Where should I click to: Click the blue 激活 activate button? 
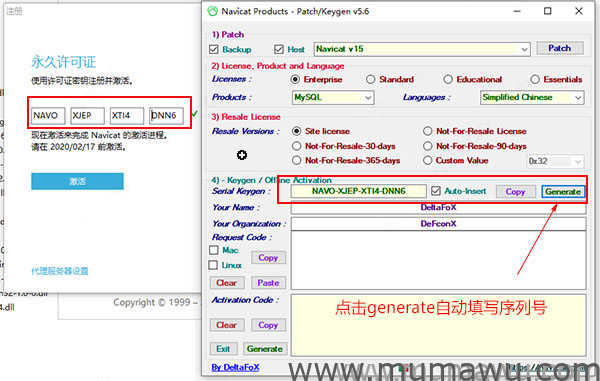tap(77, 181)
